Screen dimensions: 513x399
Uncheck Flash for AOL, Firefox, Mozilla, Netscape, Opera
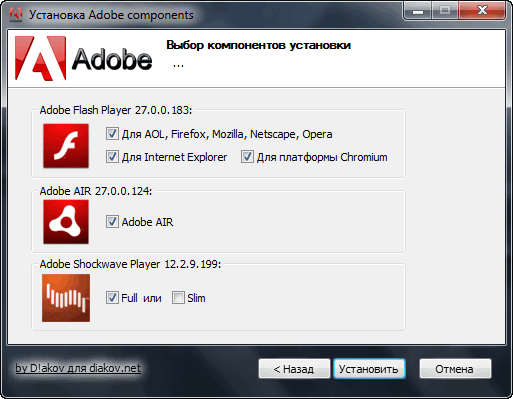pos(112,134)
